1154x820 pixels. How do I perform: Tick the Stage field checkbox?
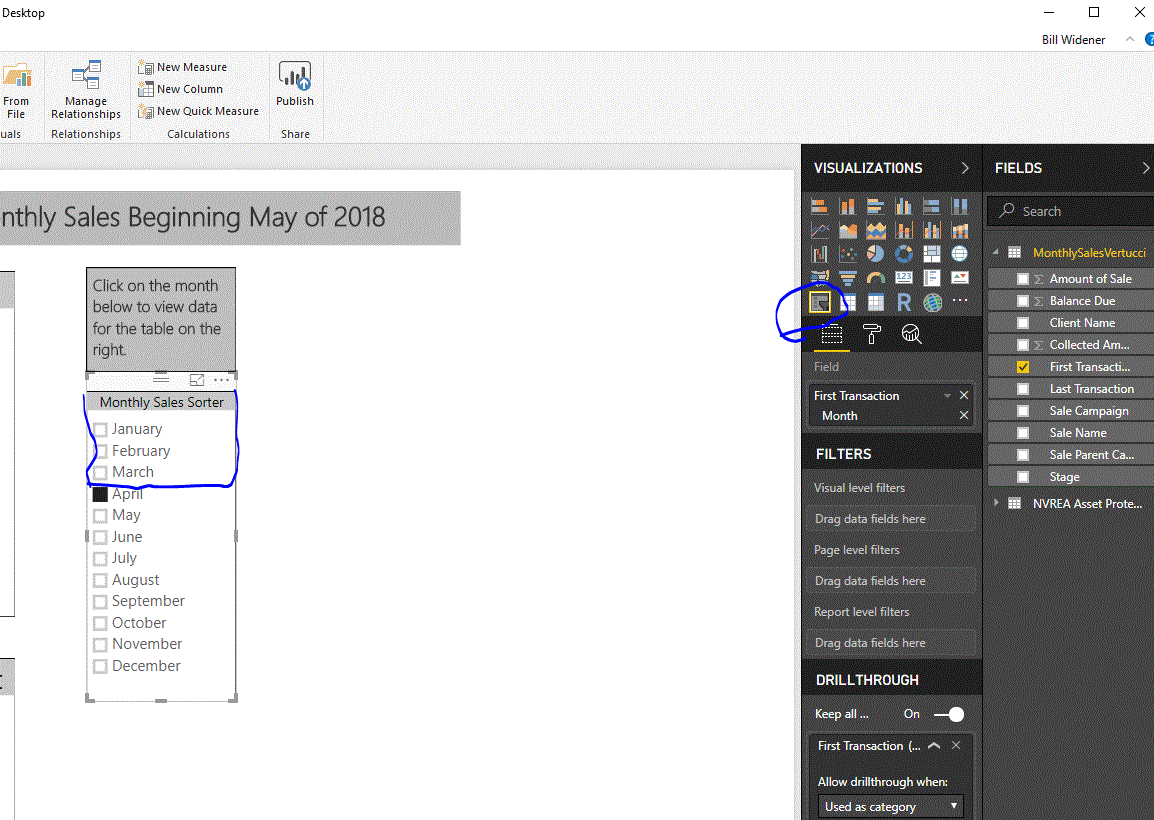(1022, 477)
